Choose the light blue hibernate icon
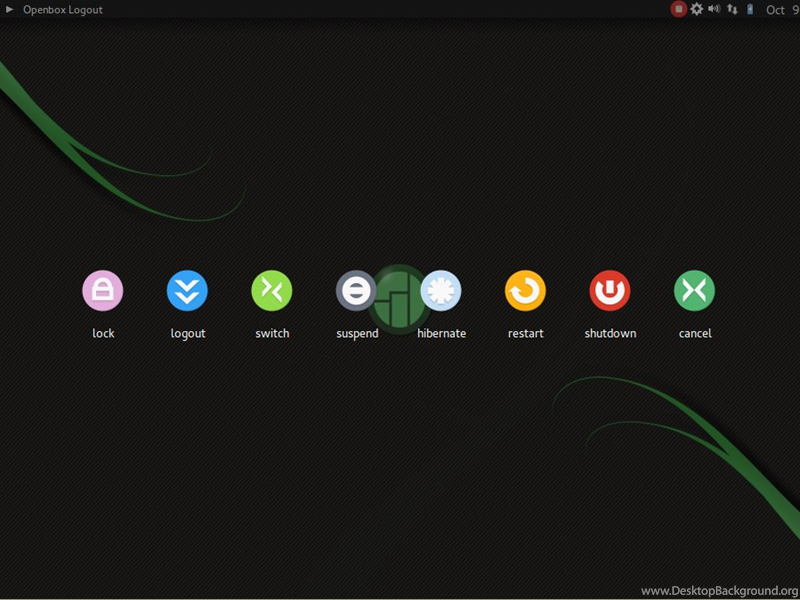This screenshot has height=600, width=800. pos(441,290)
